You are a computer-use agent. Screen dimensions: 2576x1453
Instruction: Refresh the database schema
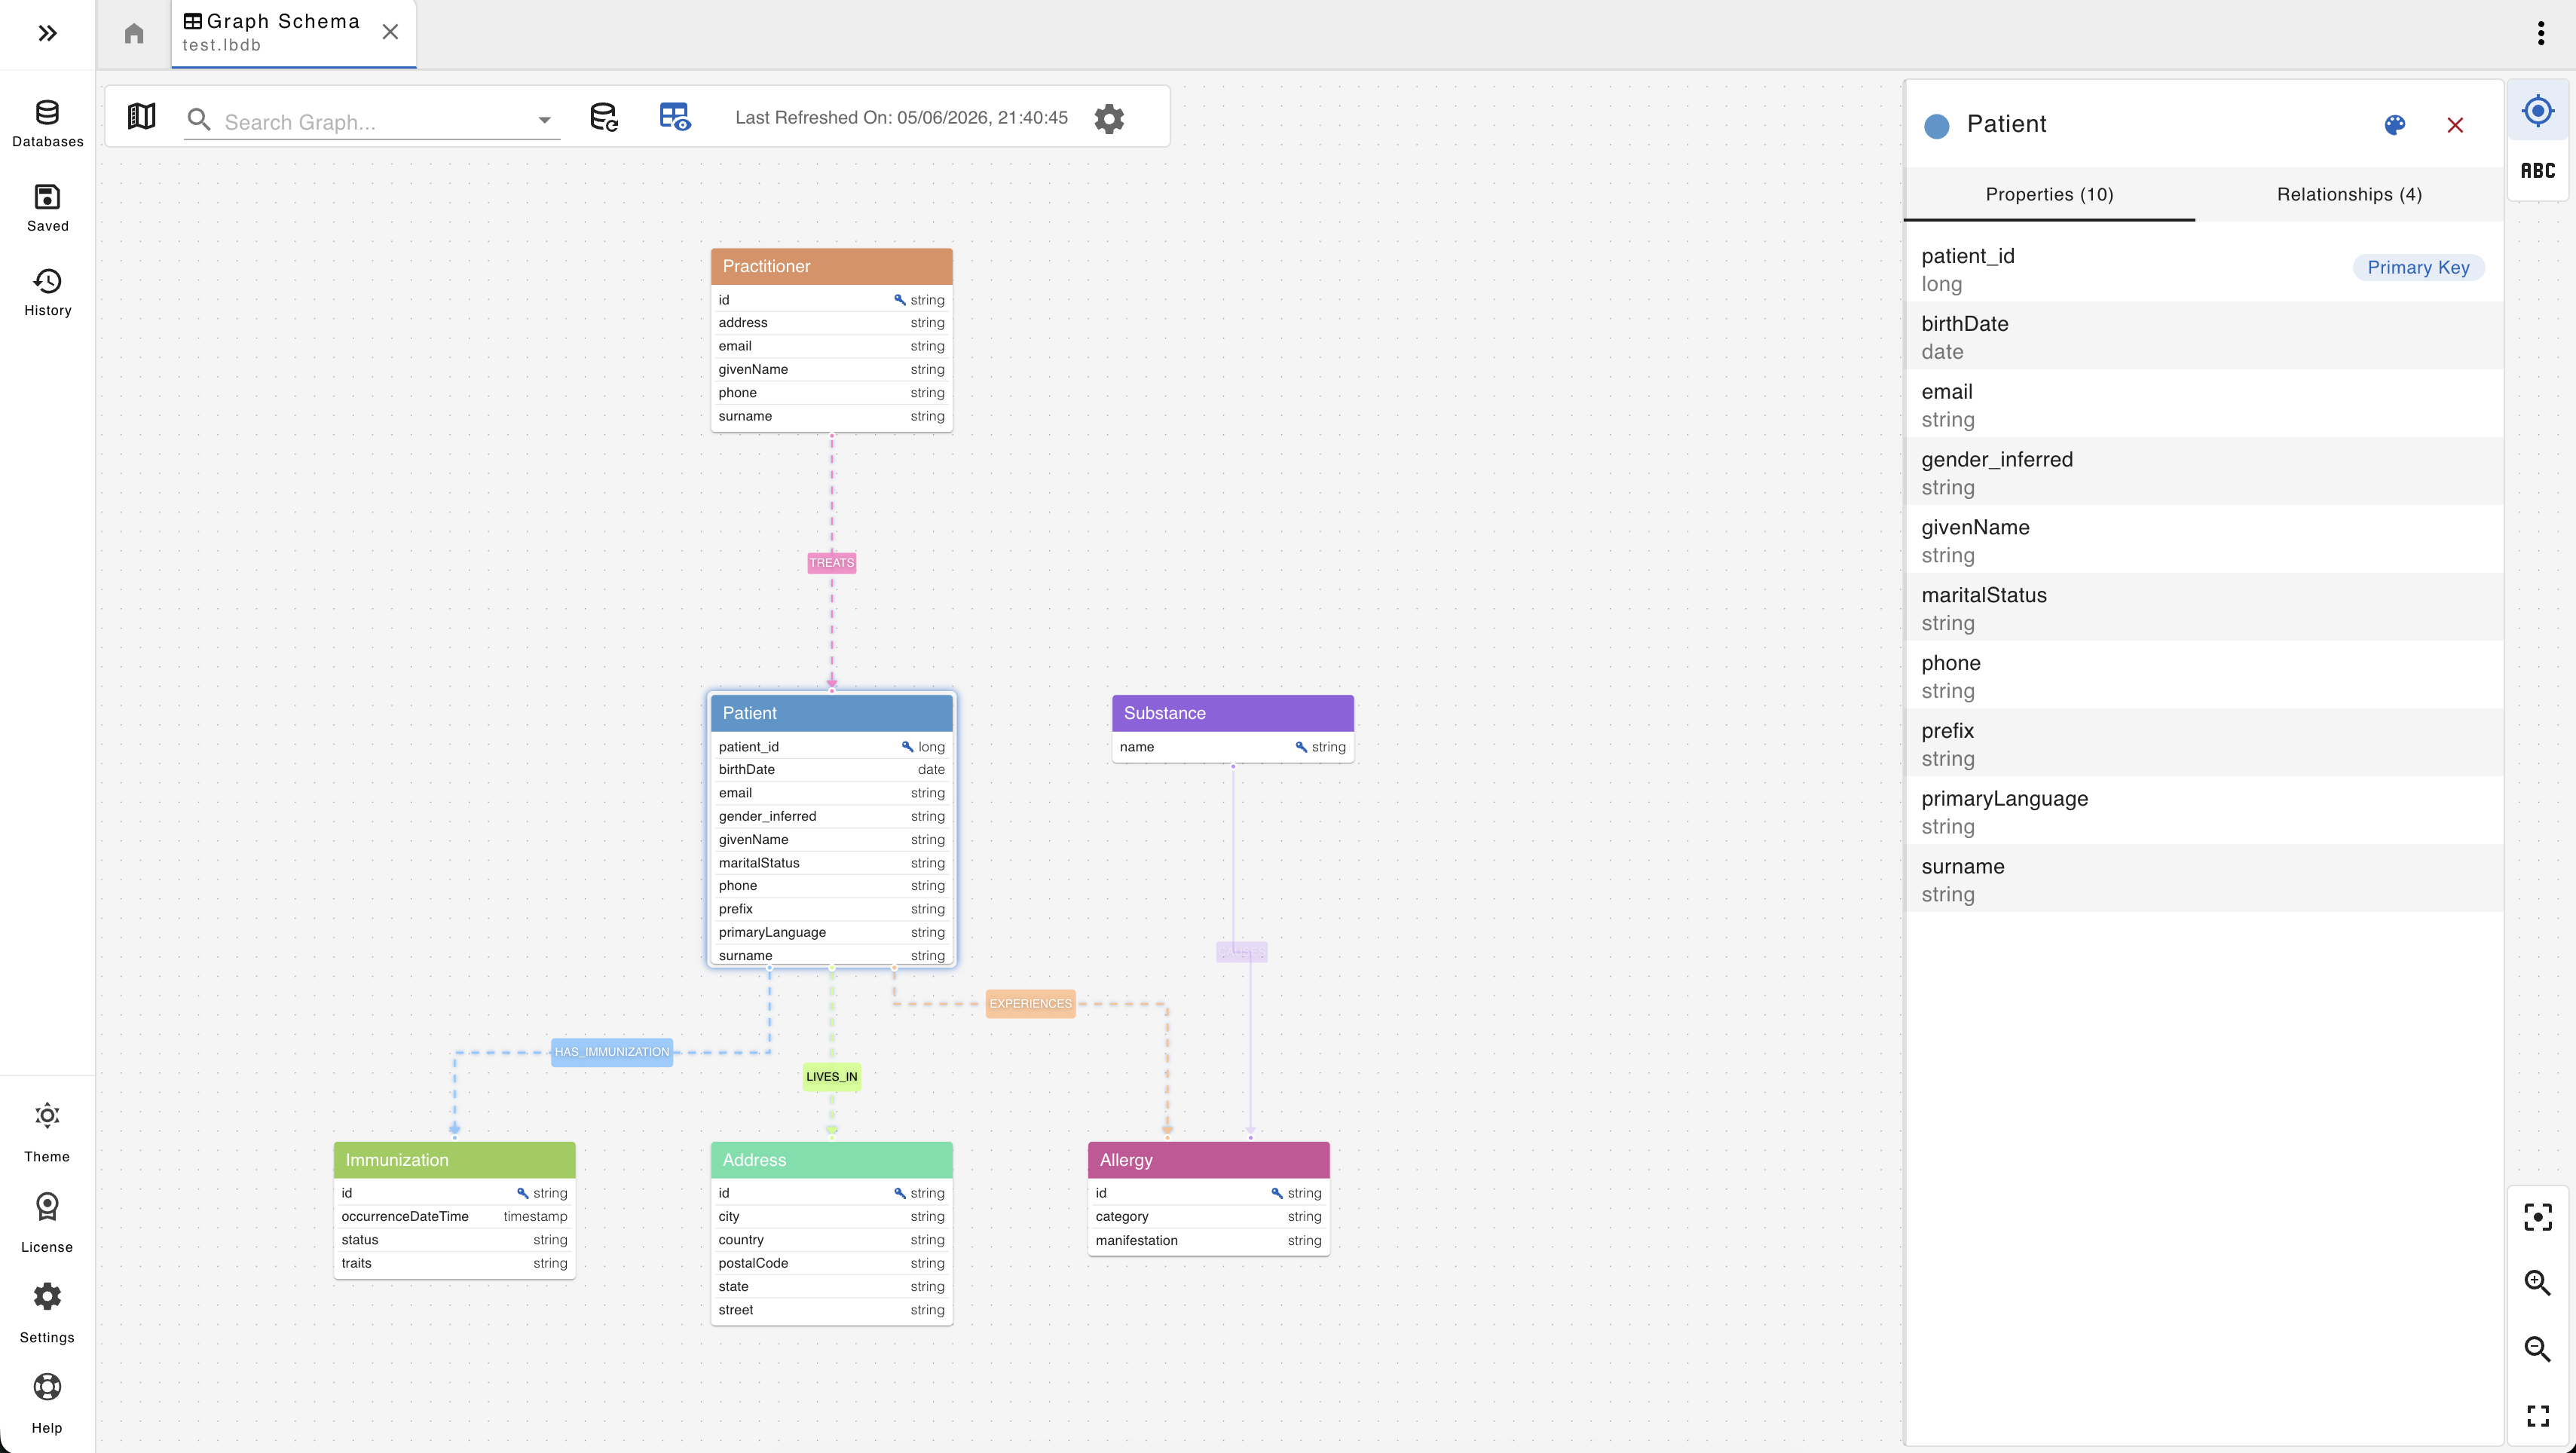tap(604, 117)
